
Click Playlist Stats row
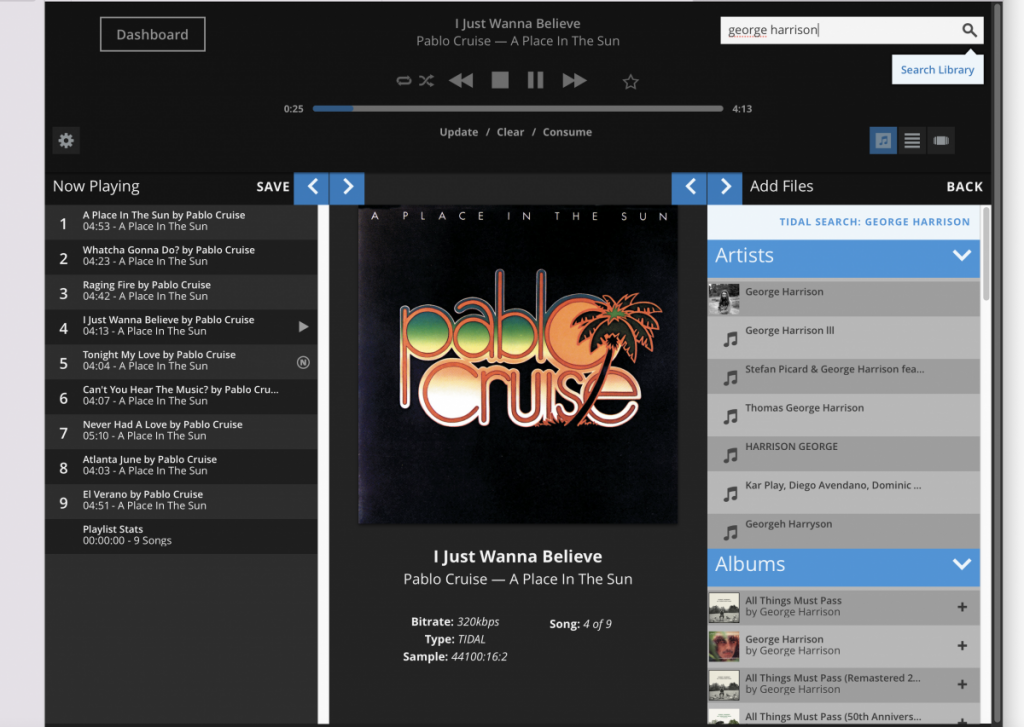tap(181, 536)
